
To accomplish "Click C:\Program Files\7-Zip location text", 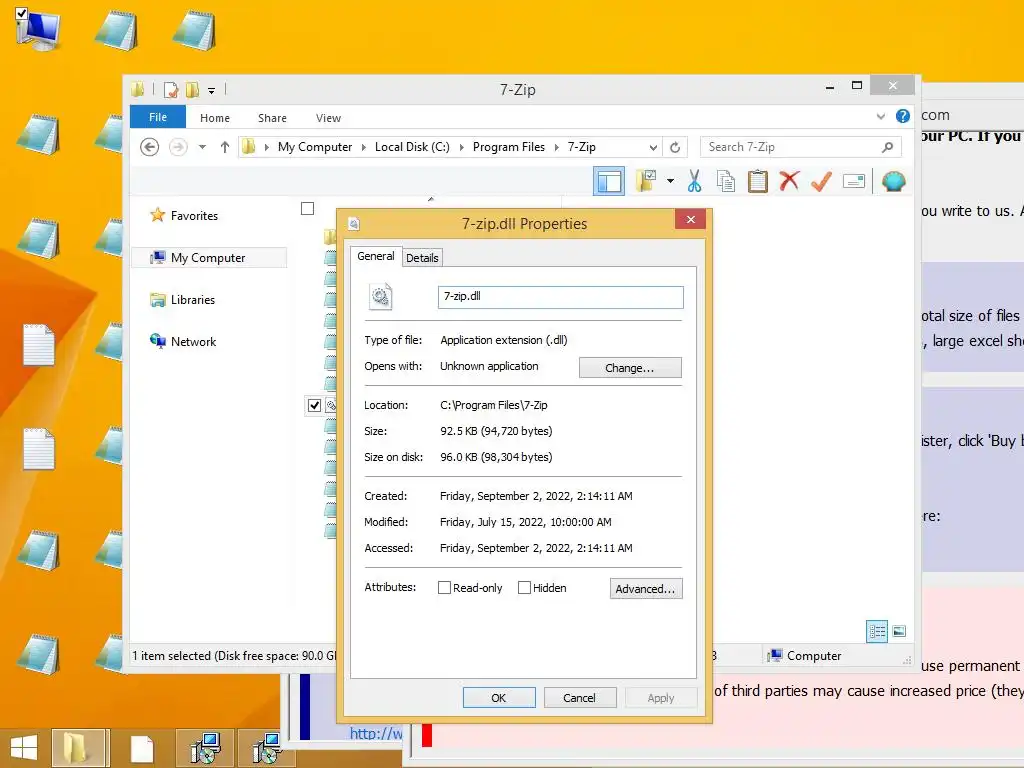I will click(x=494, y=405).
